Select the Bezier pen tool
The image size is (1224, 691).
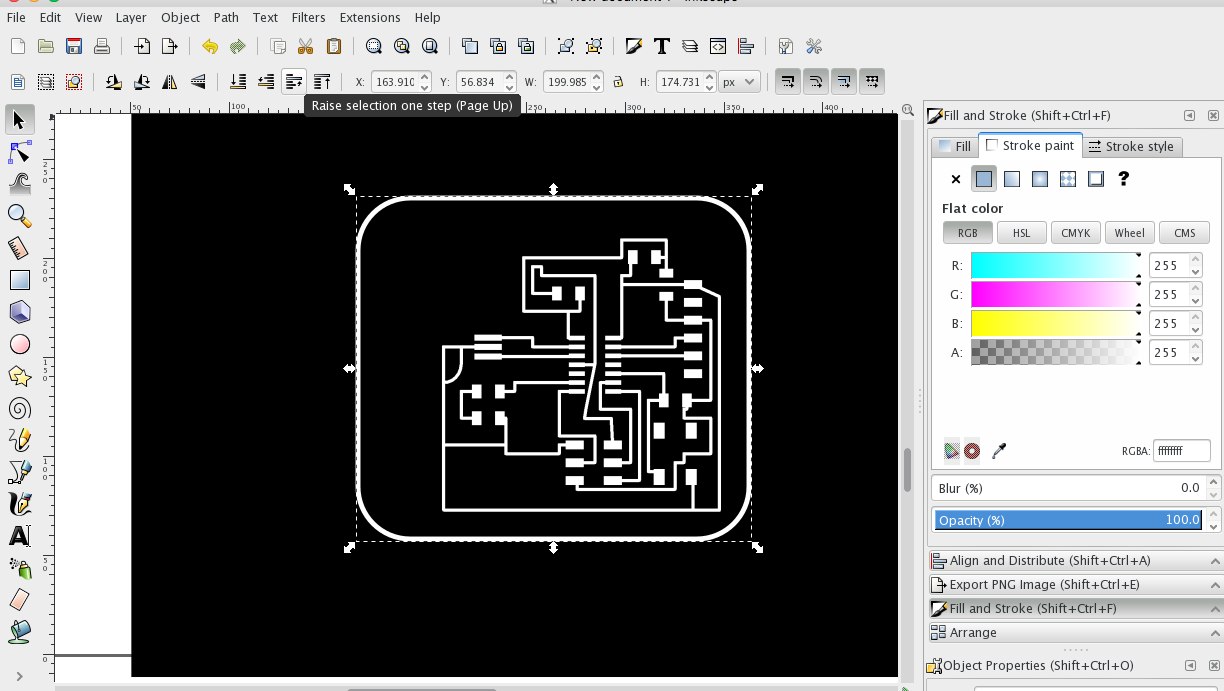point(19,472)
